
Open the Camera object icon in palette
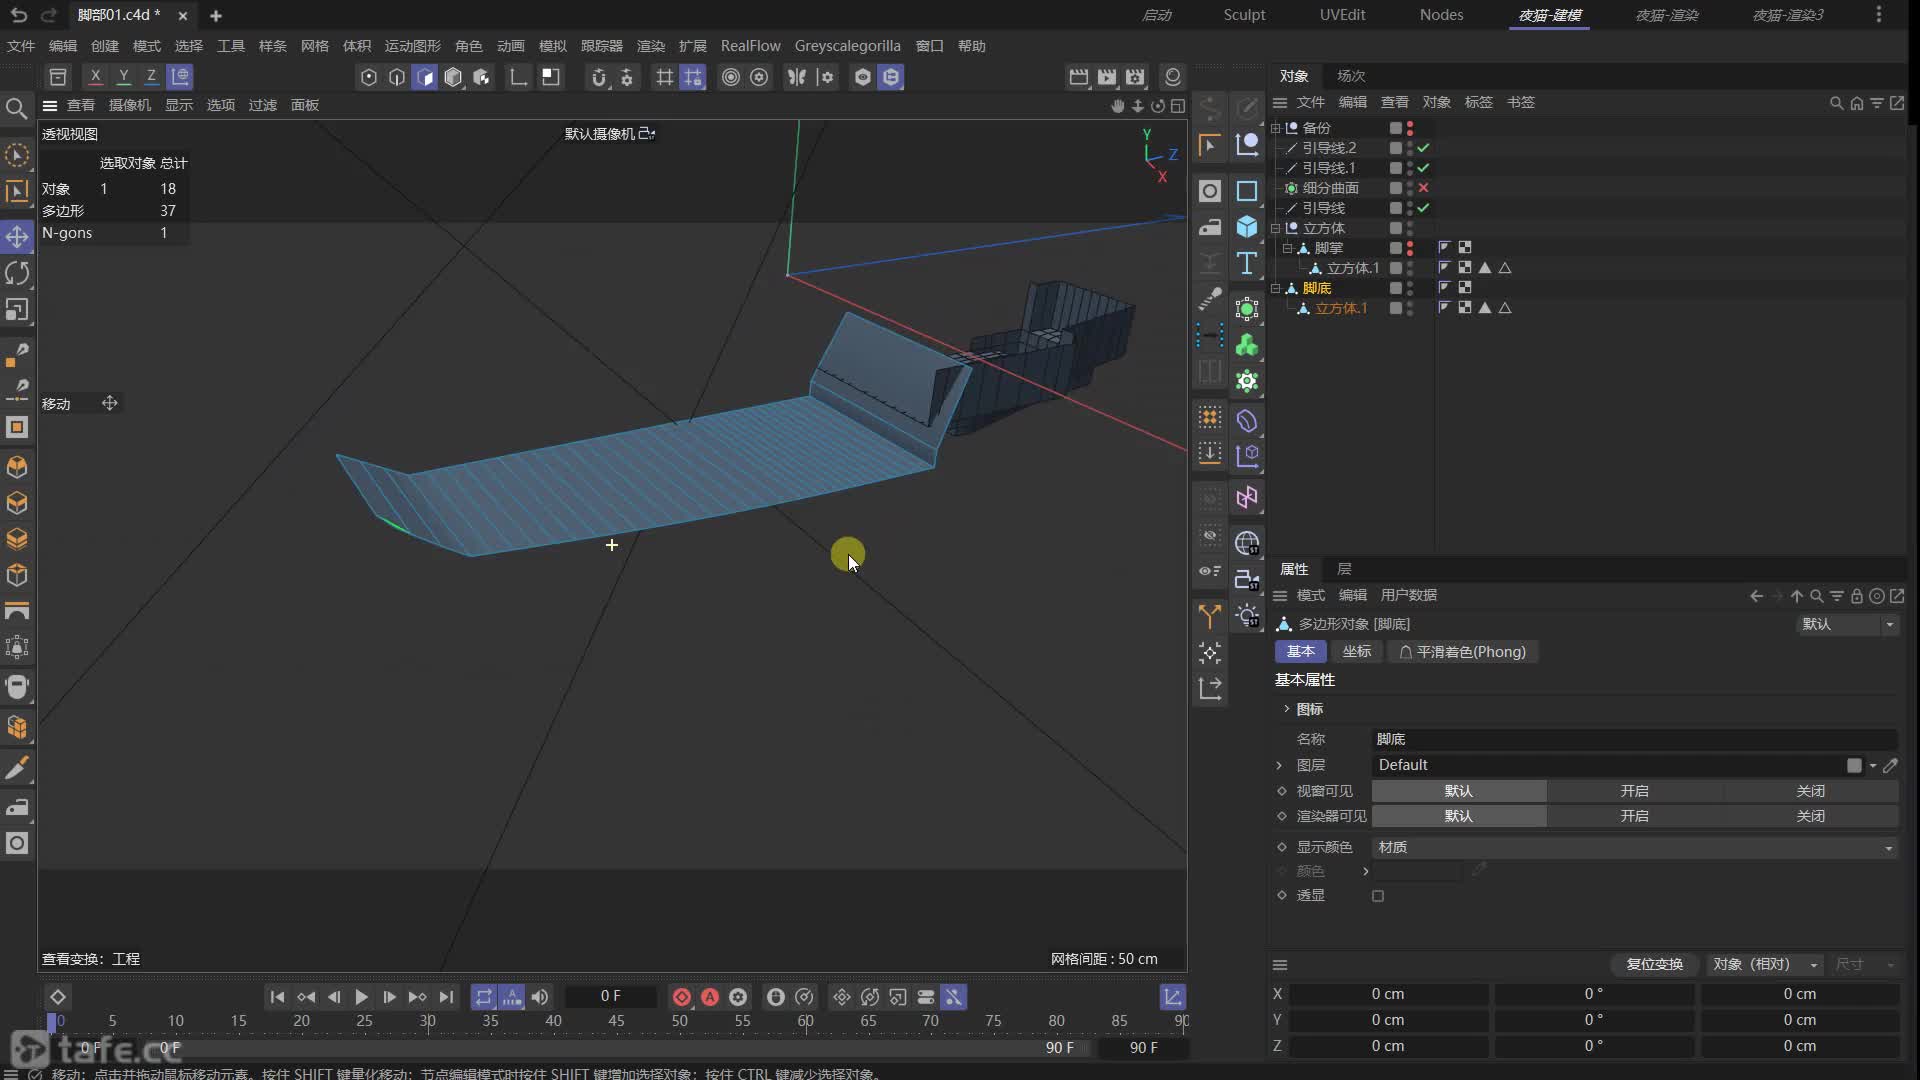click(1247, 579)
